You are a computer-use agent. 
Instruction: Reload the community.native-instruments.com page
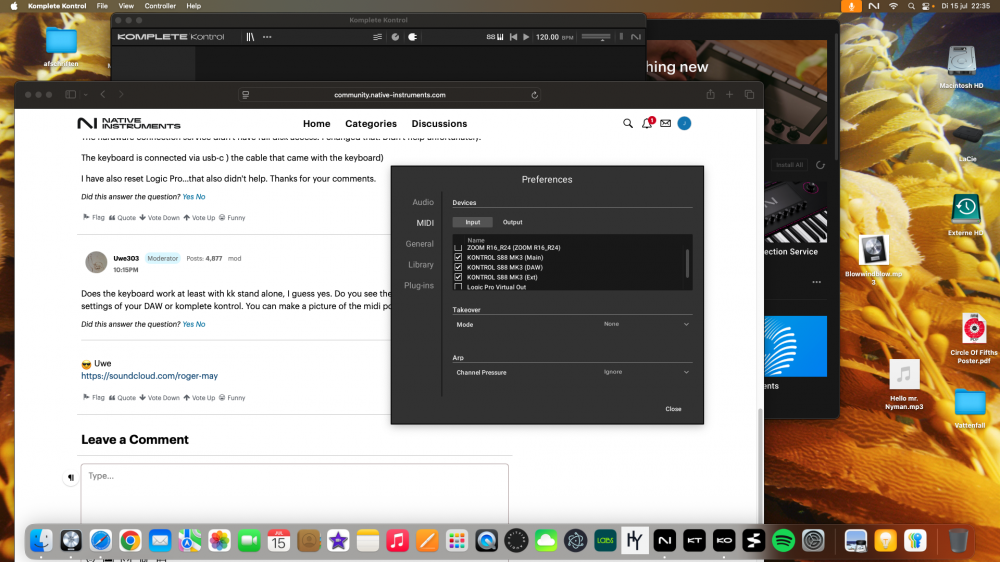[534, 95]
